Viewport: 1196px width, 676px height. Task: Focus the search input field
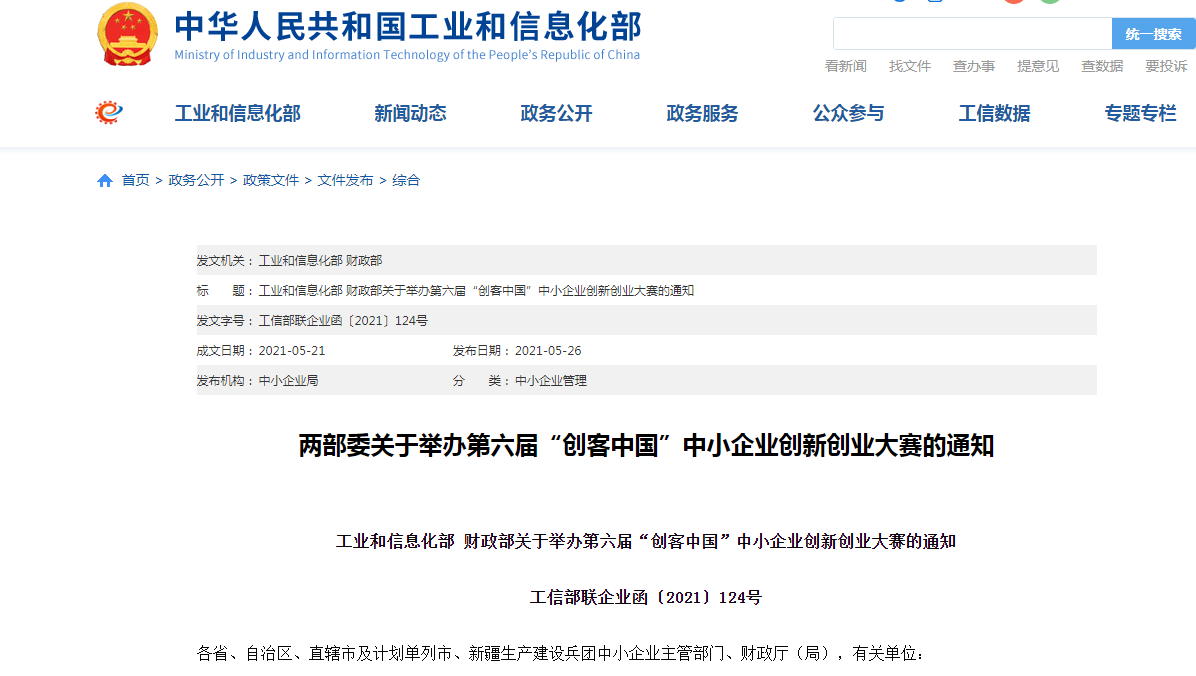[973, 34]
